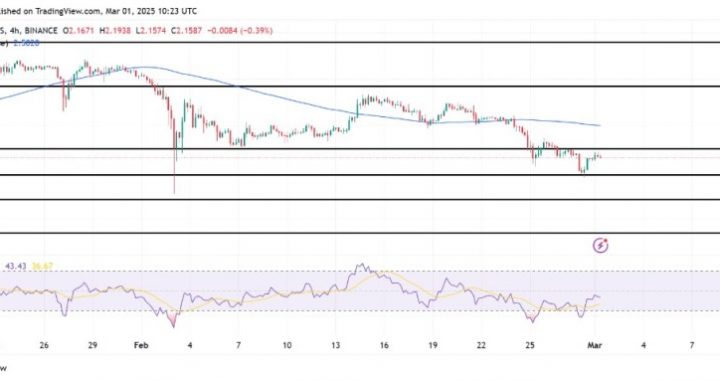Image resolution: width=720 pixels, height=380 pixels.
Task: Click the "4h" timeframe label
Action: 15,31
